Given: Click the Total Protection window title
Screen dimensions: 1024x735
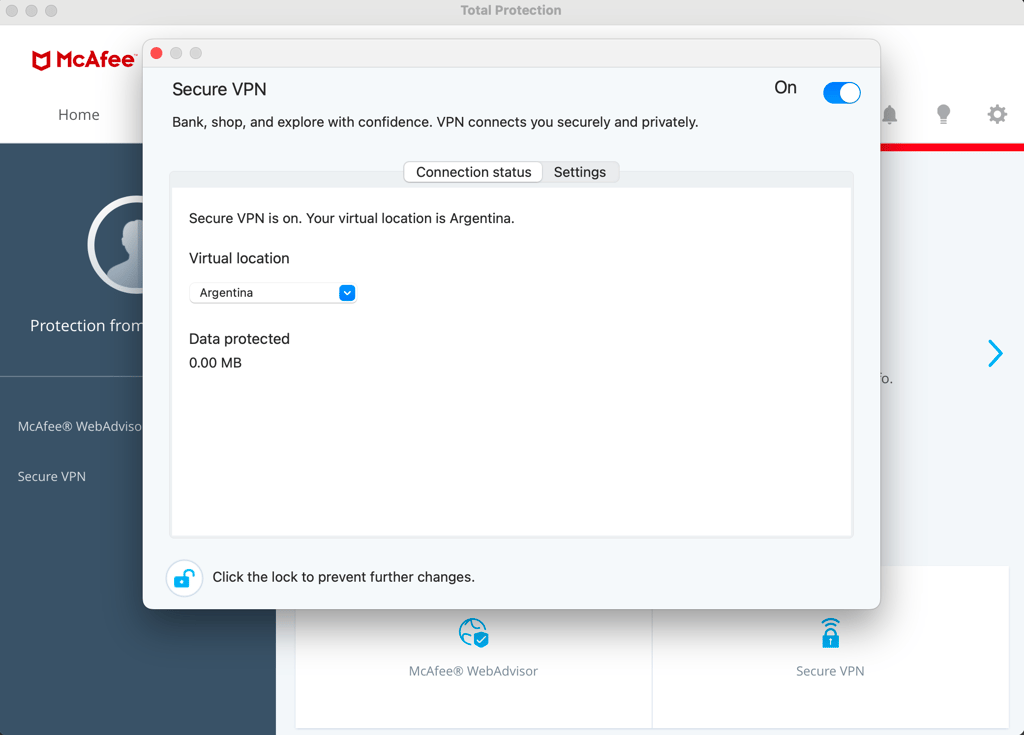Looking at the screenshot, I should (x=511, y=10).
